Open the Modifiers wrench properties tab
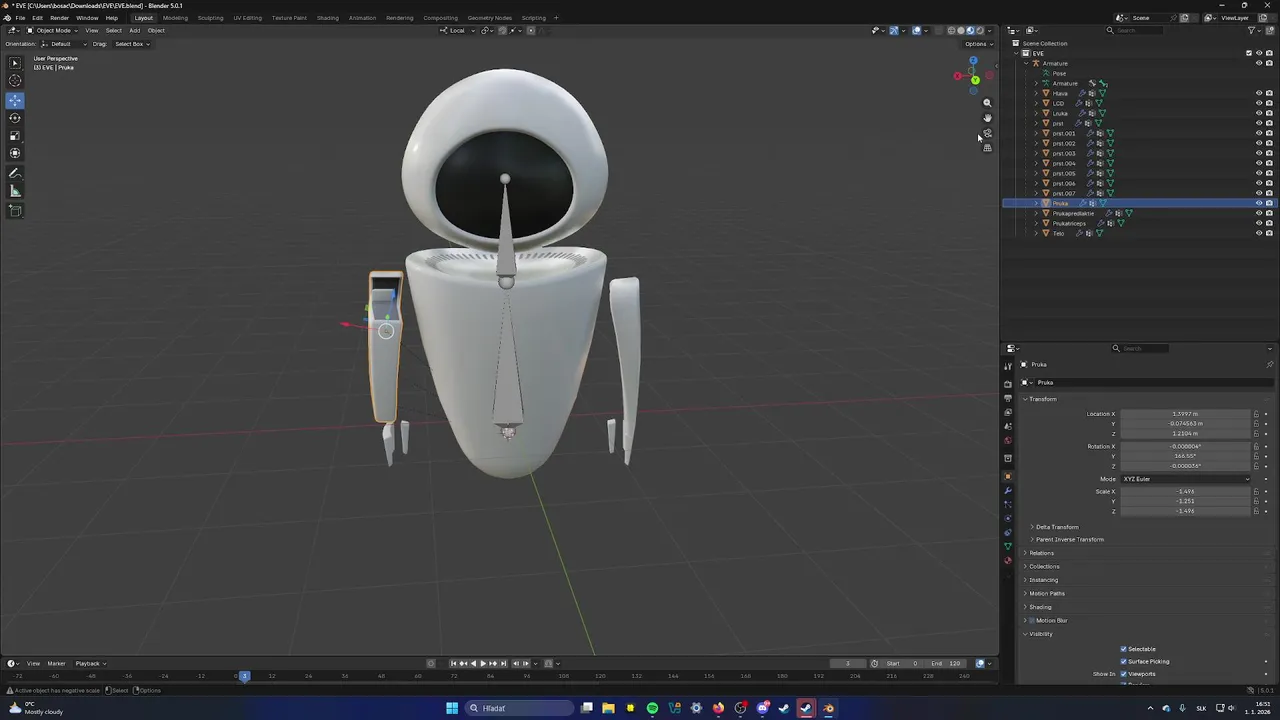1280x720 pixels. (x=1008, y=490)
